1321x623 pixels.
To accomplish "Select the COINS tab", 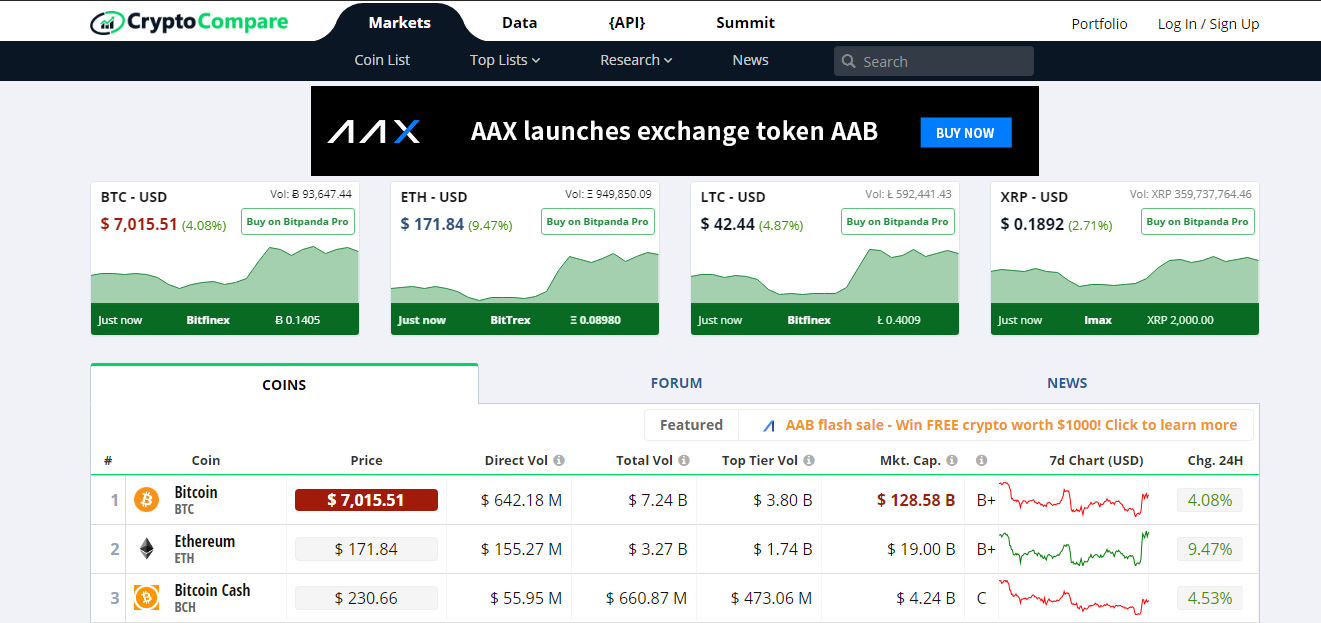I will (284, 384).
